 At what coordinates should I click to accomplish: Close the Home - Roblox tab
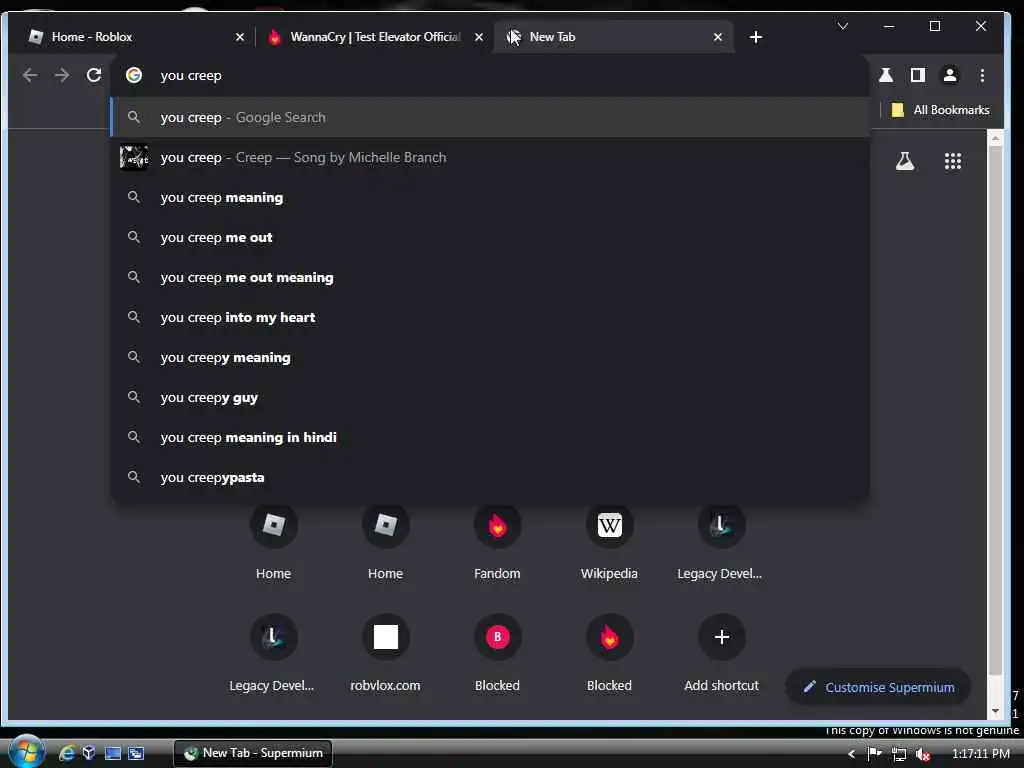click(x=240, y=37)
